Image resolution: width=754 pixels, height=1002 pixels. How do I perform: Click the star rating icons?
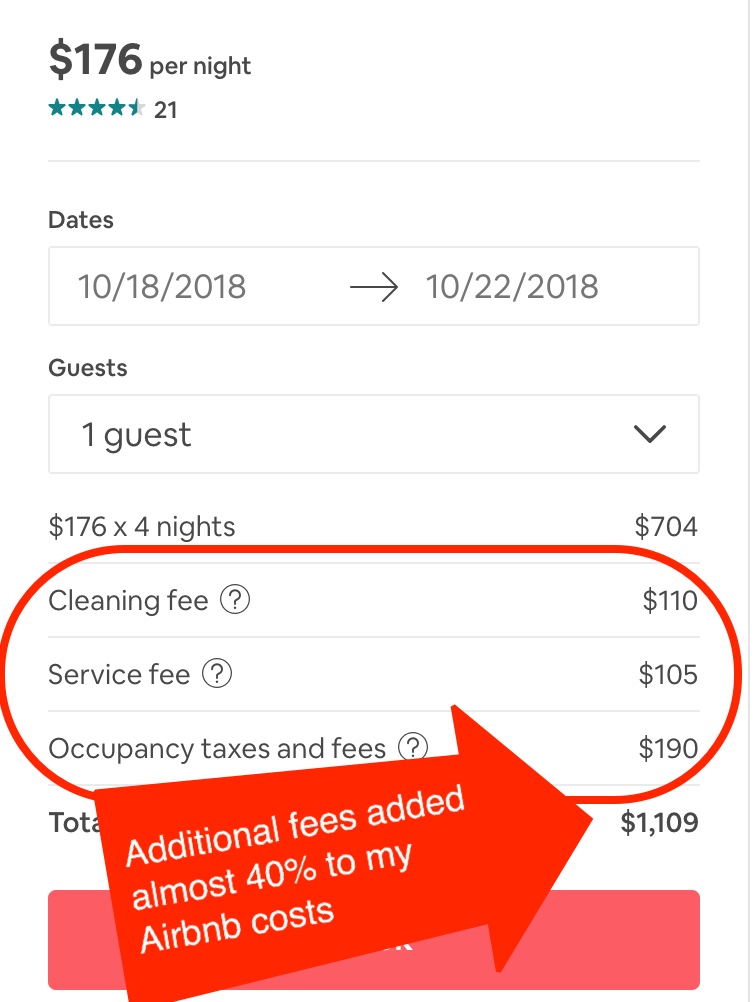coord(96,108)
